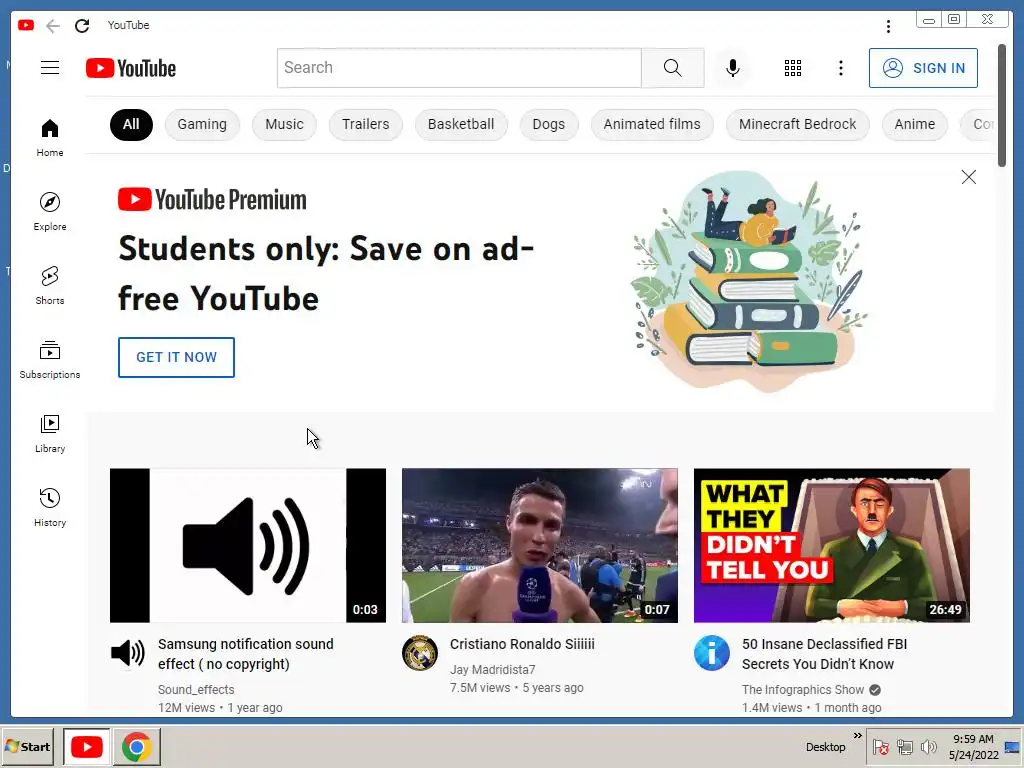Click the Show desktop tray icon
This screenshot has height=768, width=1024.
click(1013, 746)
